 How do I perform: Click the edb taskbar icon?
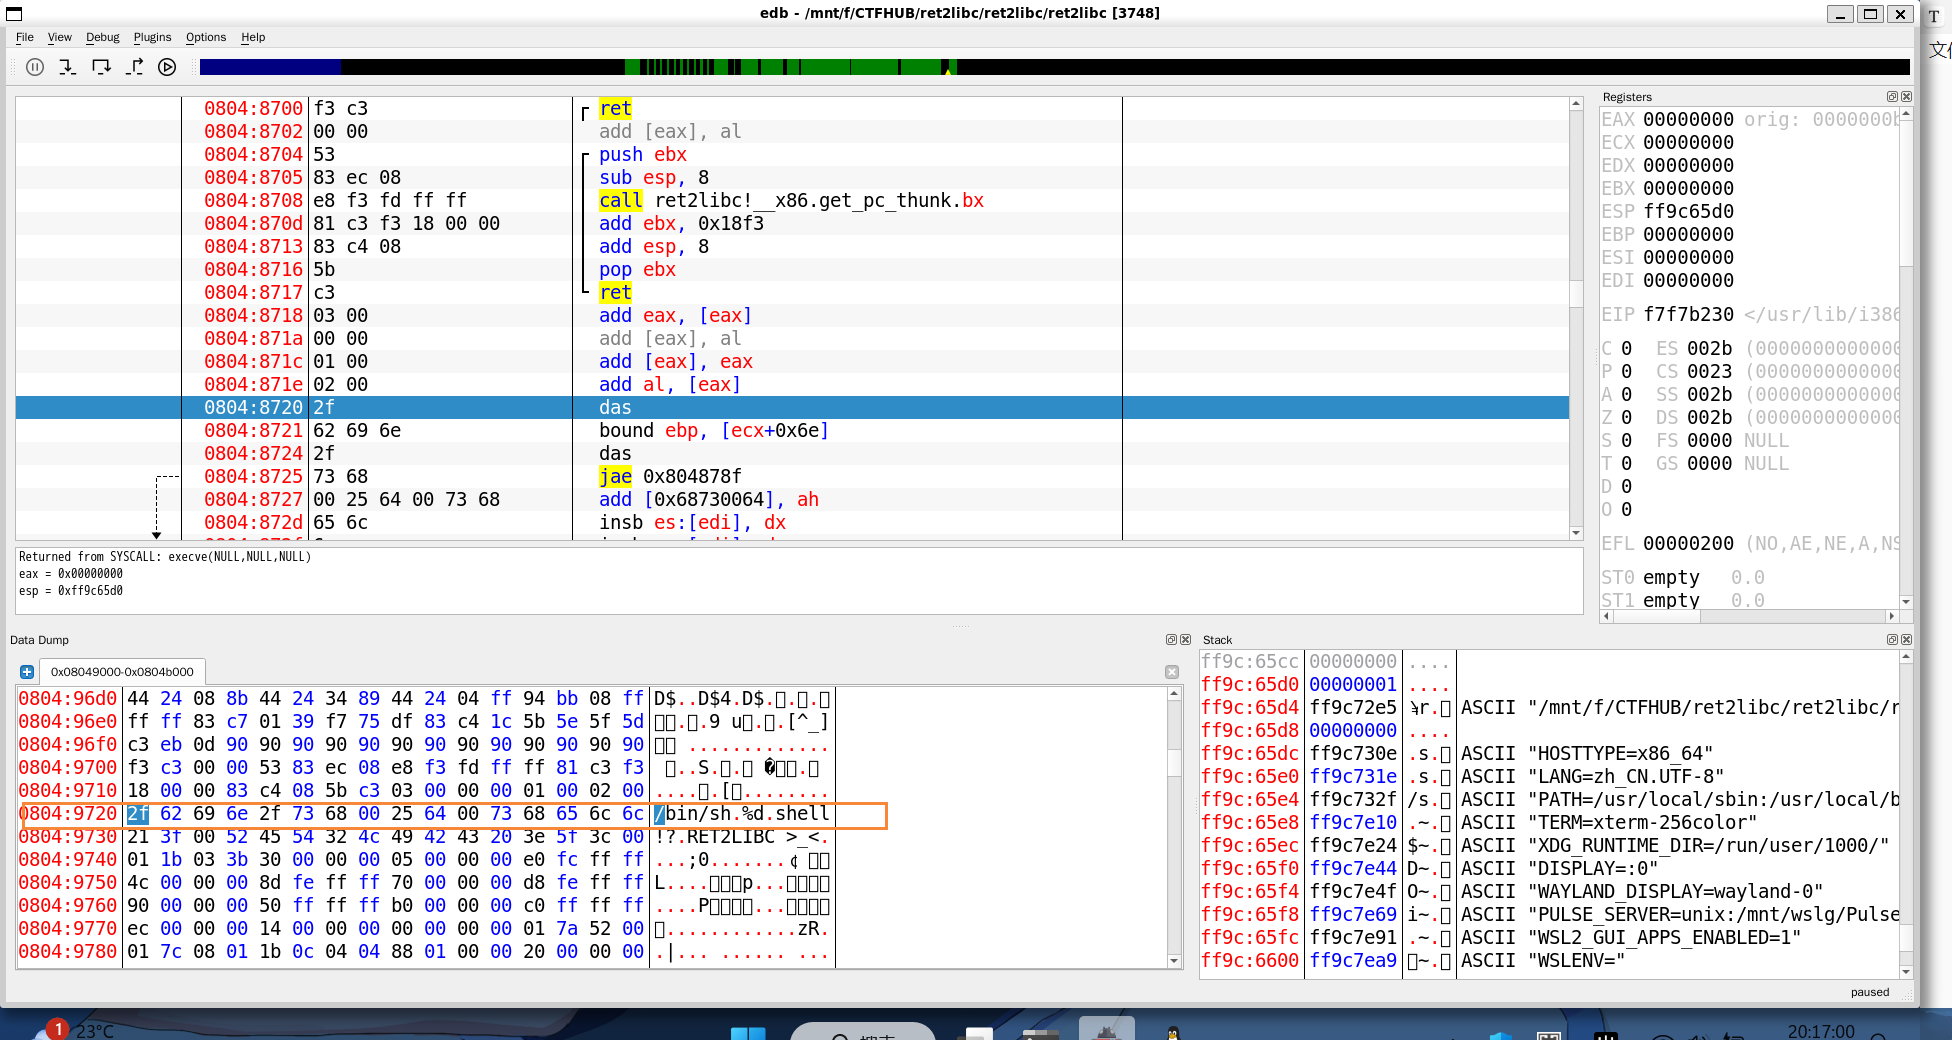tap(1107, 1030)
